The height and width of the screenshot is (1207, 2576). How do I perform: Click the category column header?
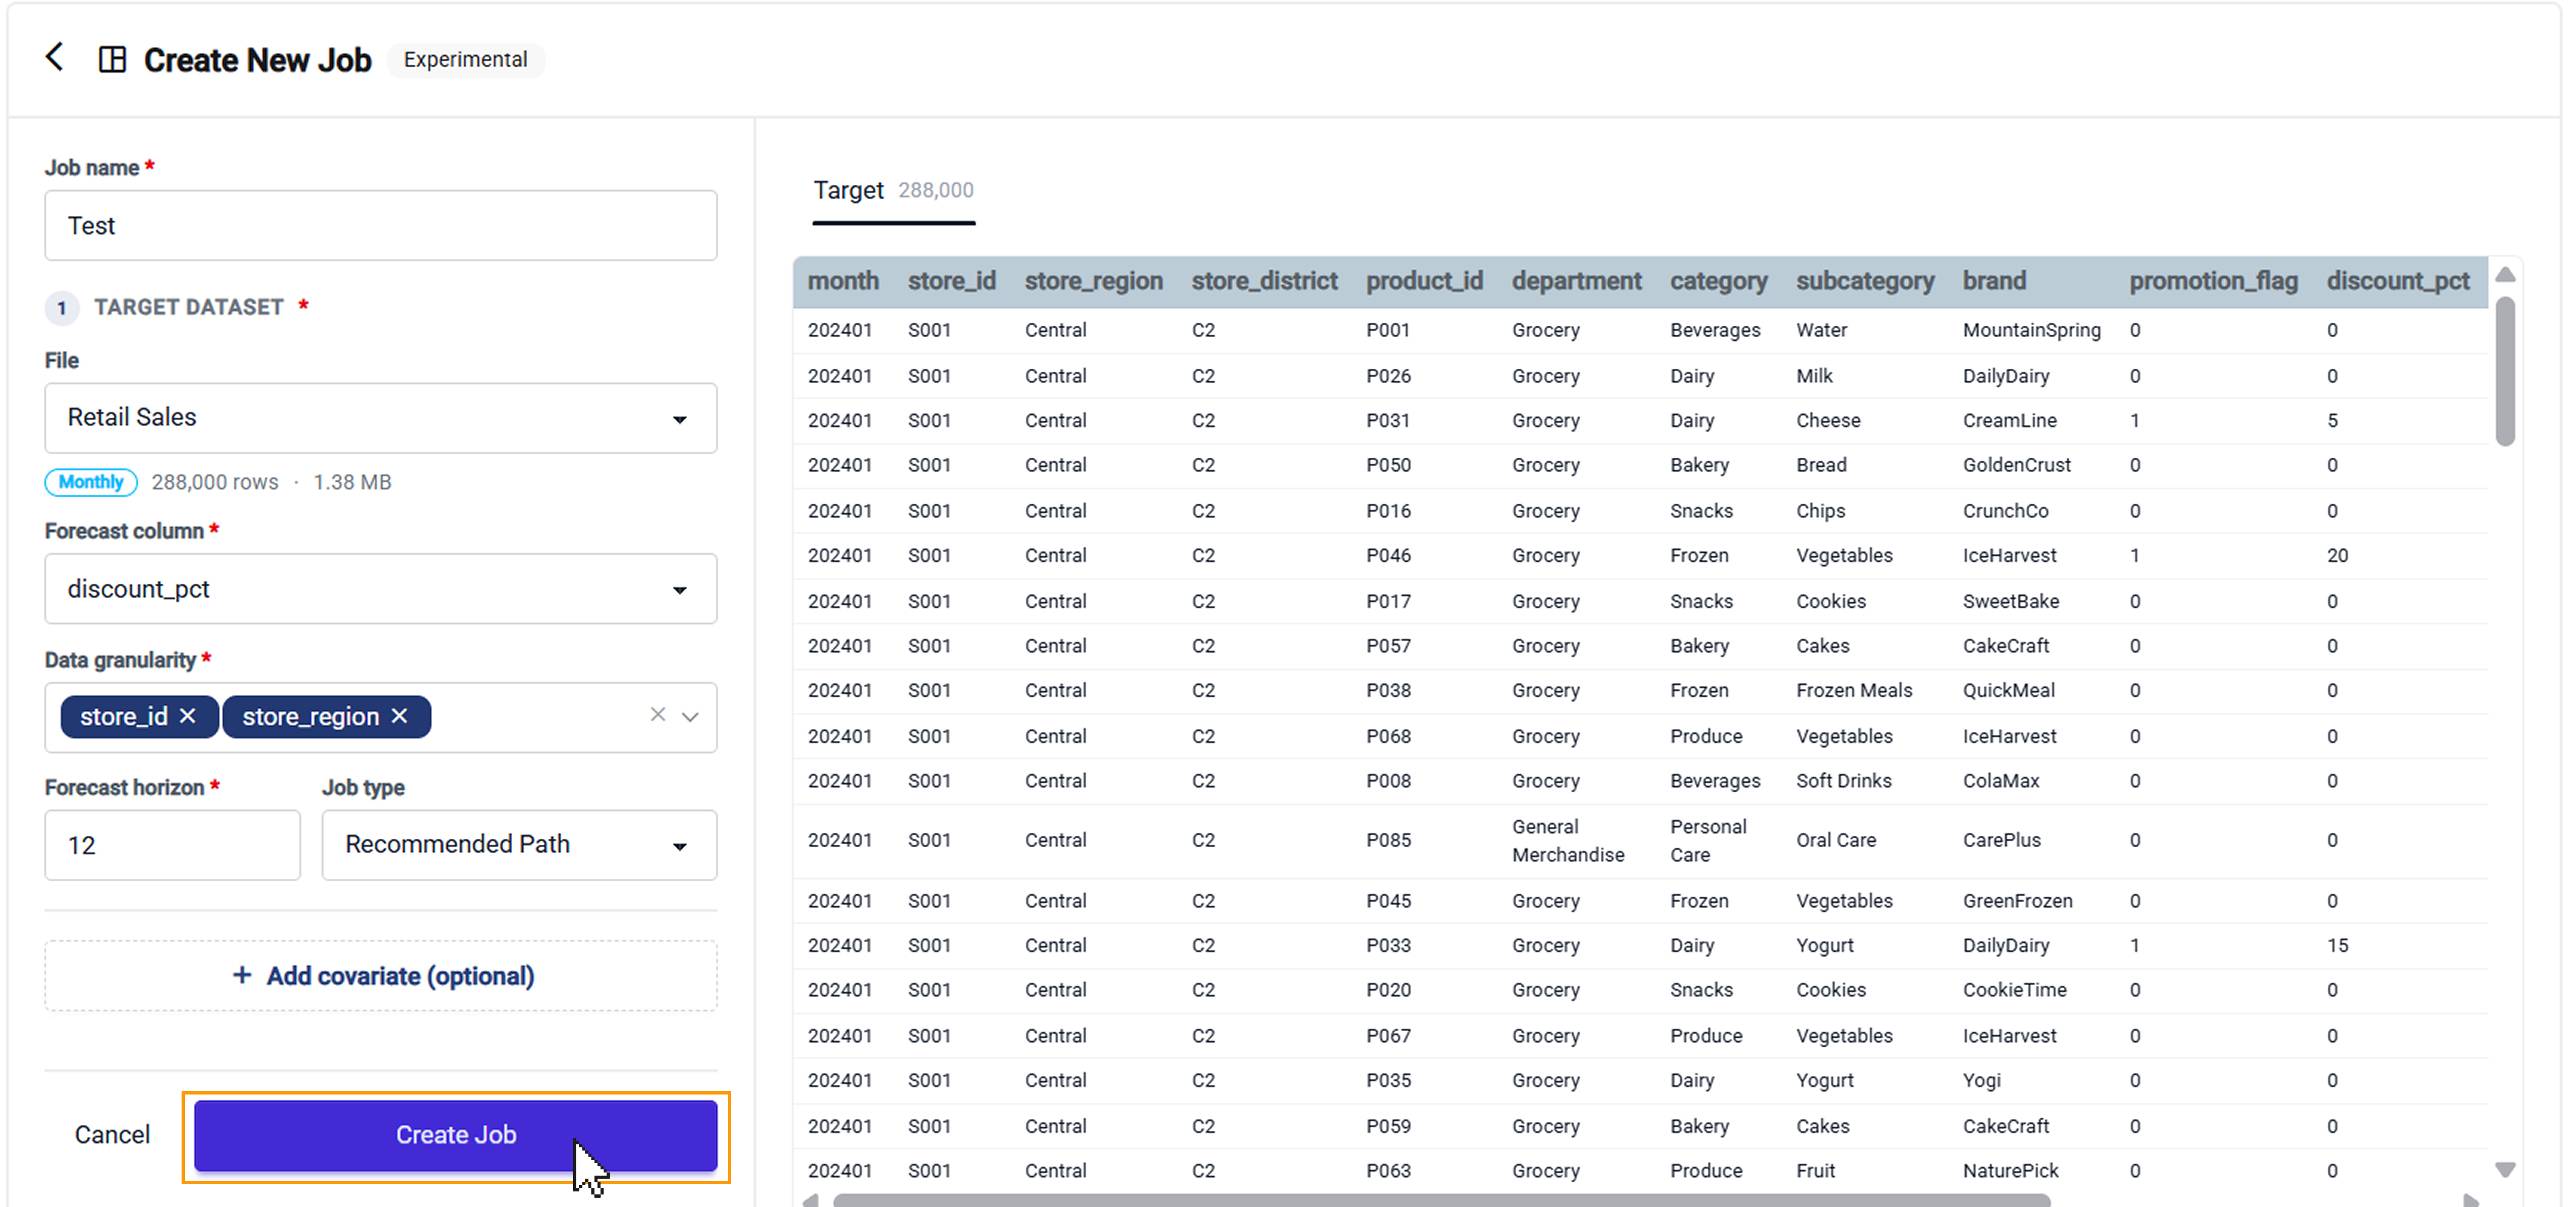click(1718, 281)
